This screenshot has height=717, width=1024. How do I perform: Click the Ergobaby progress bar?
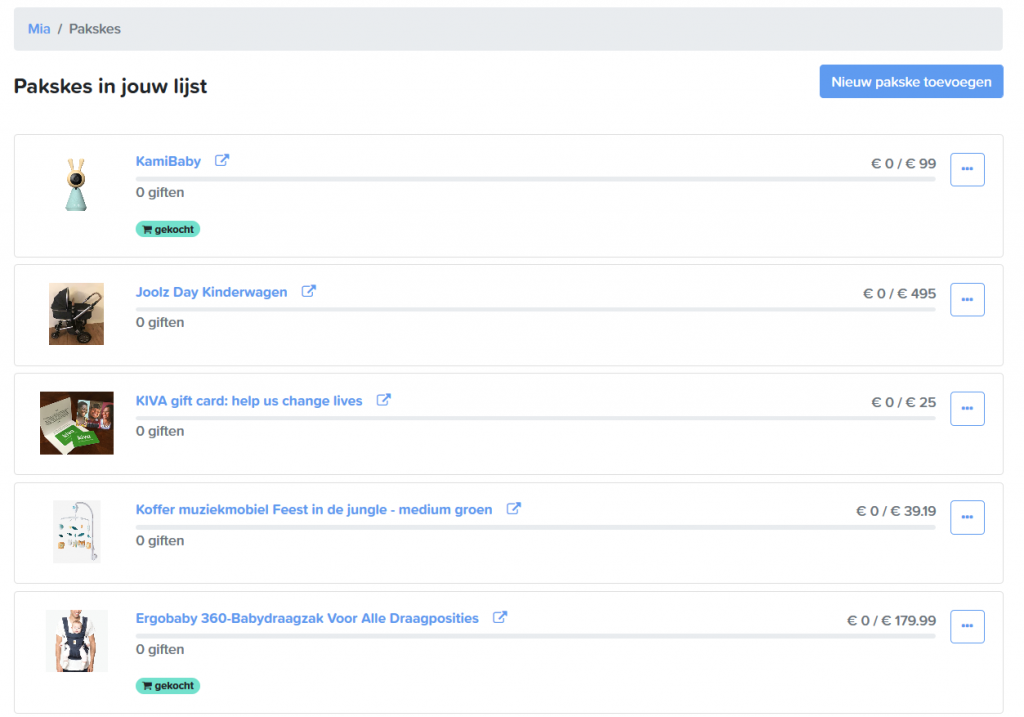(x=536, y=636)
